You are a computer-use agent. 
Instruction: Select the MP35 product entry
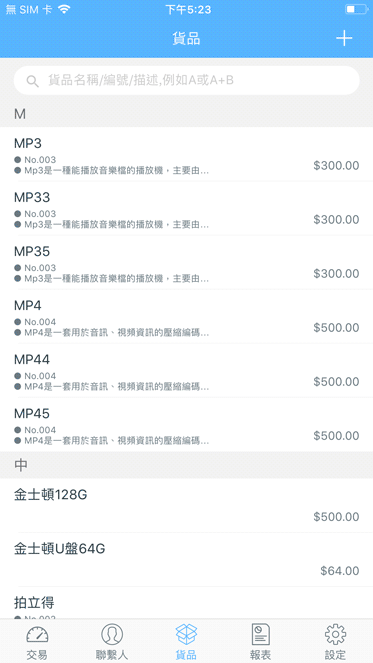tap(186, 263)
